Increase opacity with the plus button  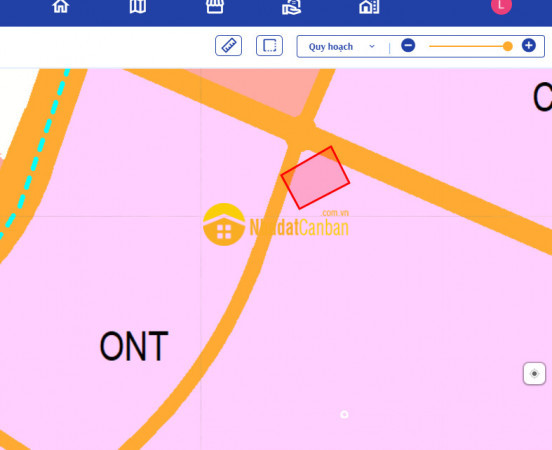(529, 45)
